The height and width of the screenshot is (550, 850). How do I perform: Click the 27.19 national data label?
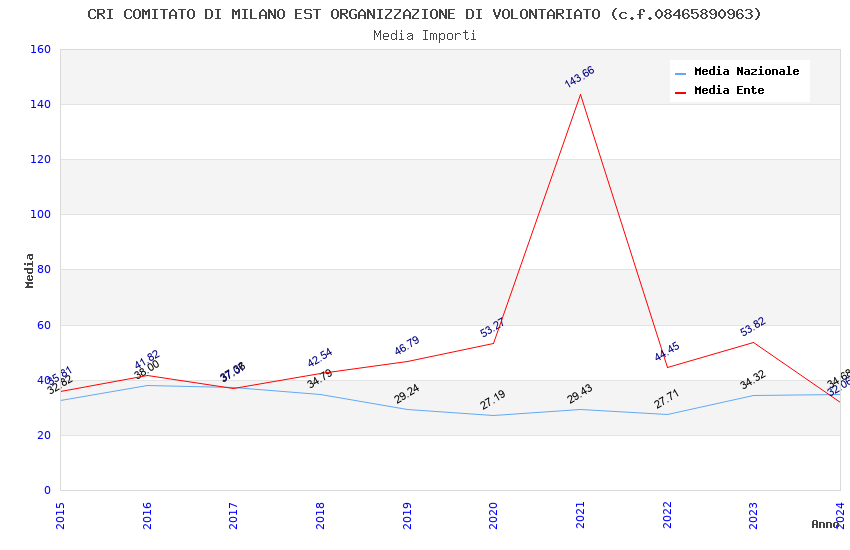493,399
